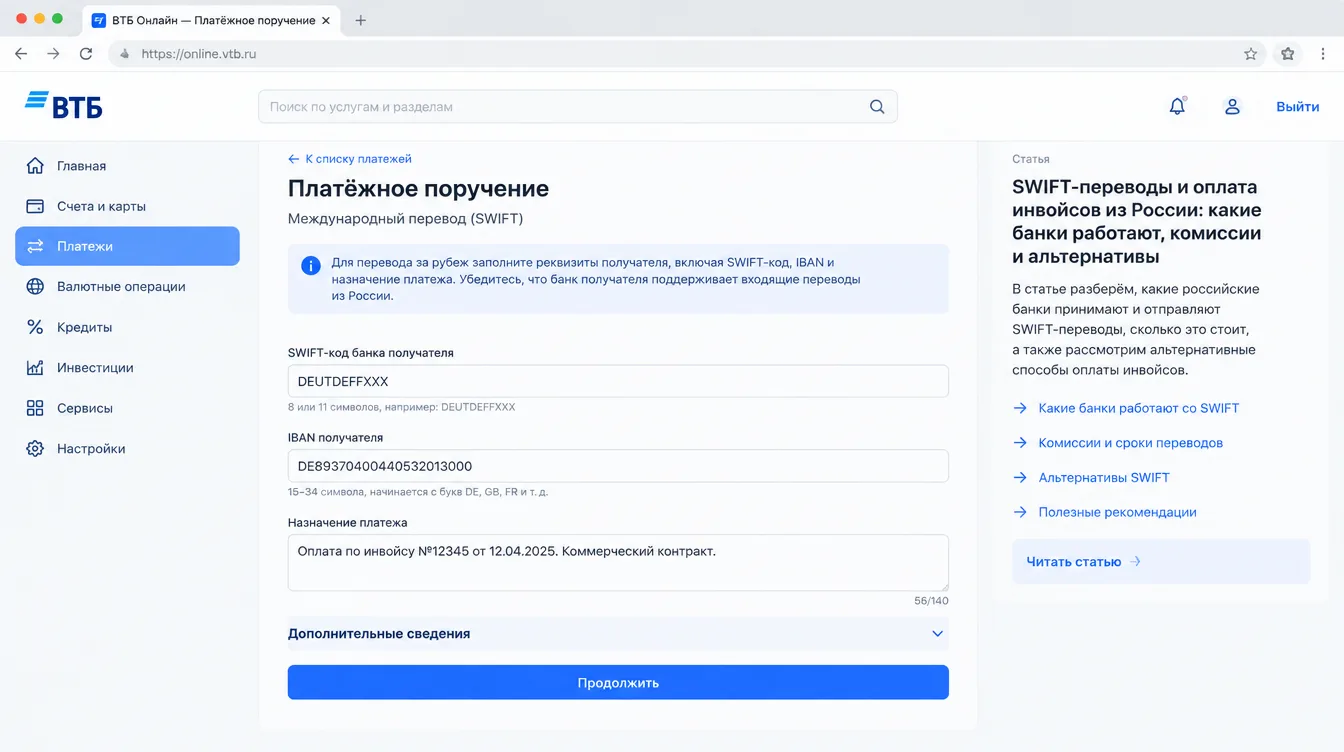Click the Настройки gear icon
The height and width of the screenshot is (752, 1344).
pos(35,449)
